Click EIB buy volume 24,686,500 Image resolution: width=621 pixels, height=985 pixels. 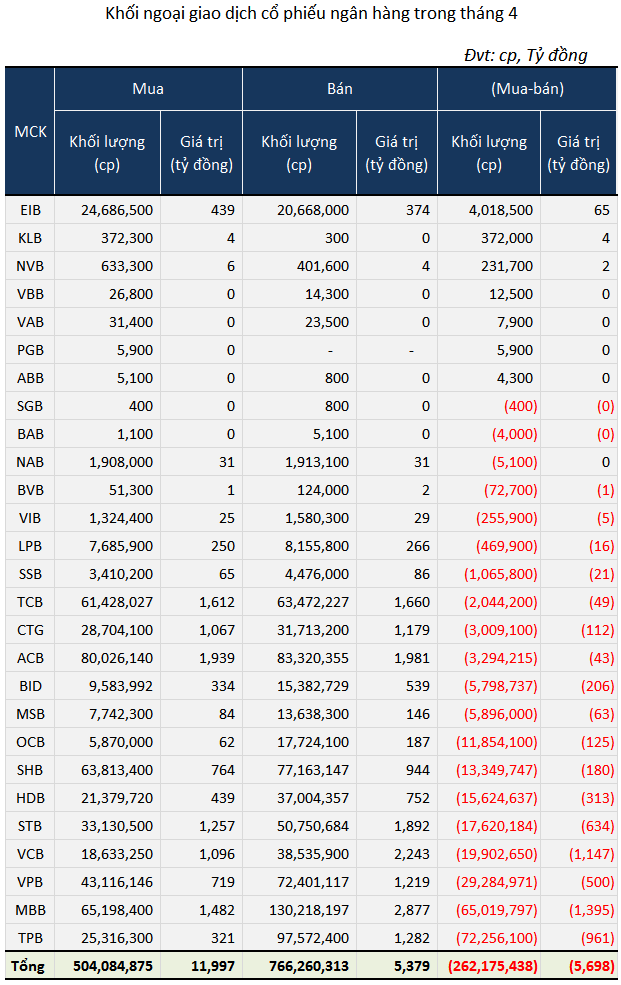tap(117, 210)
